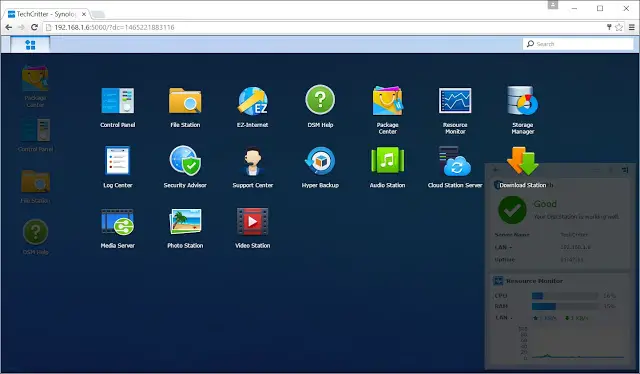This screenshot has width=640, height=374.
Task: Open Control Panel desktop shortcut
Action: point(36,135)
